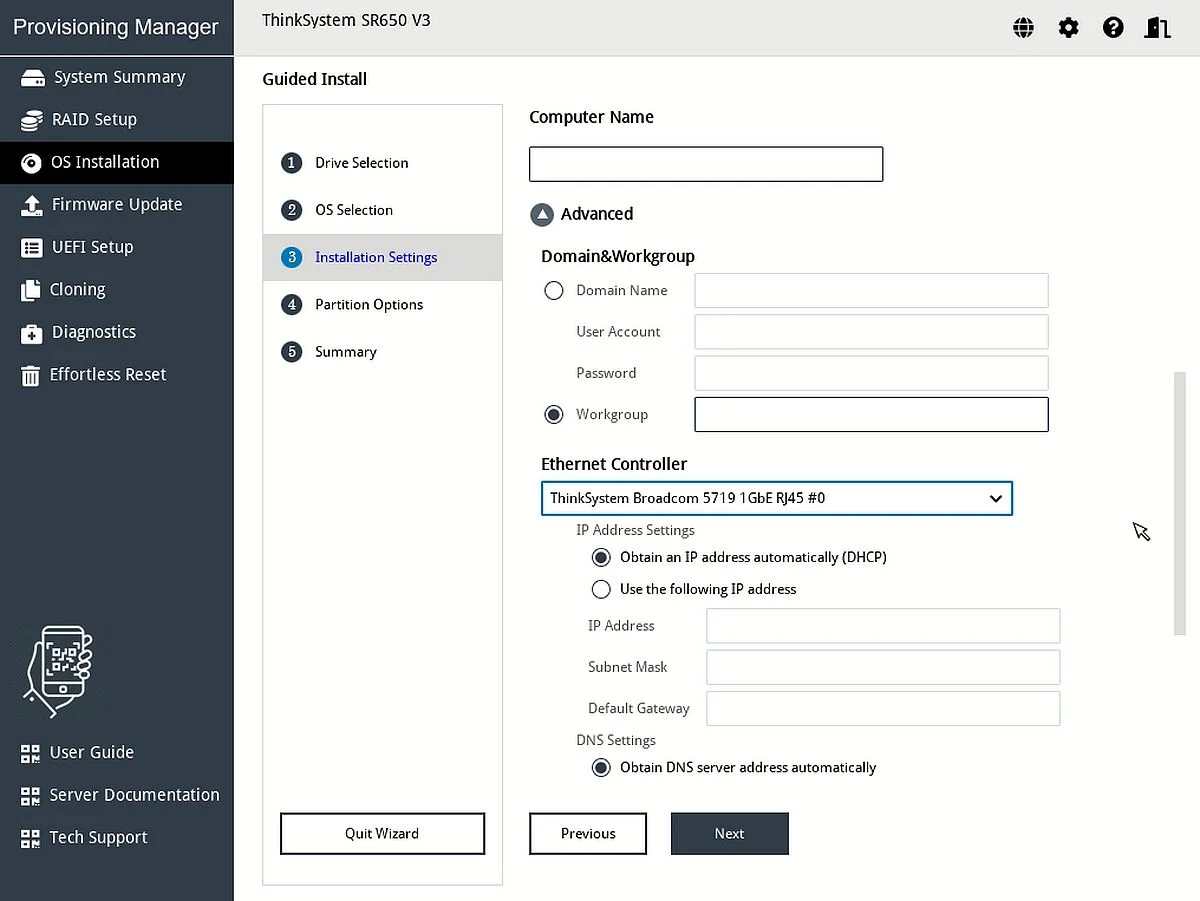
Task: Click the ThinkSystem SR650 V3 header text
Action: (346, 20)
